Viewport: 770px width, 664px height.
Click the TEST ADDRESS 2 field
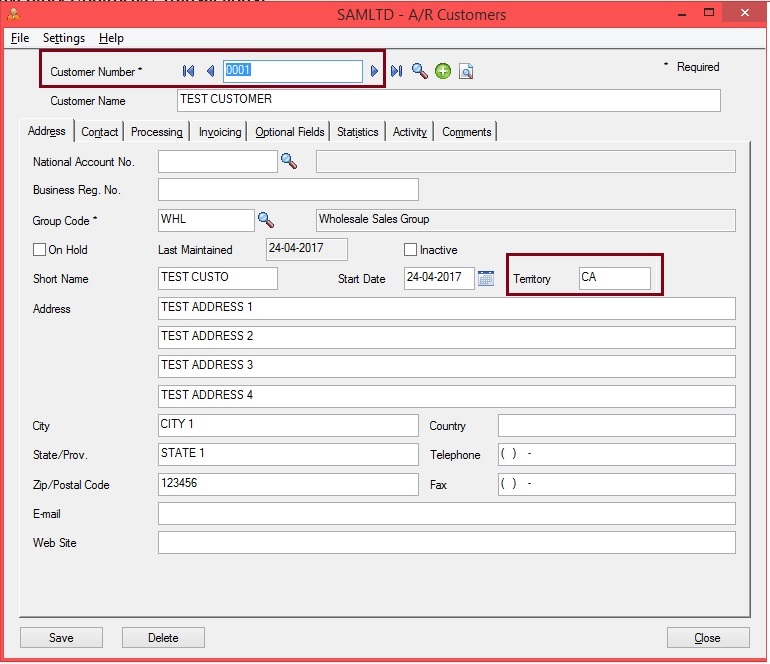click(x=446, y=337)
